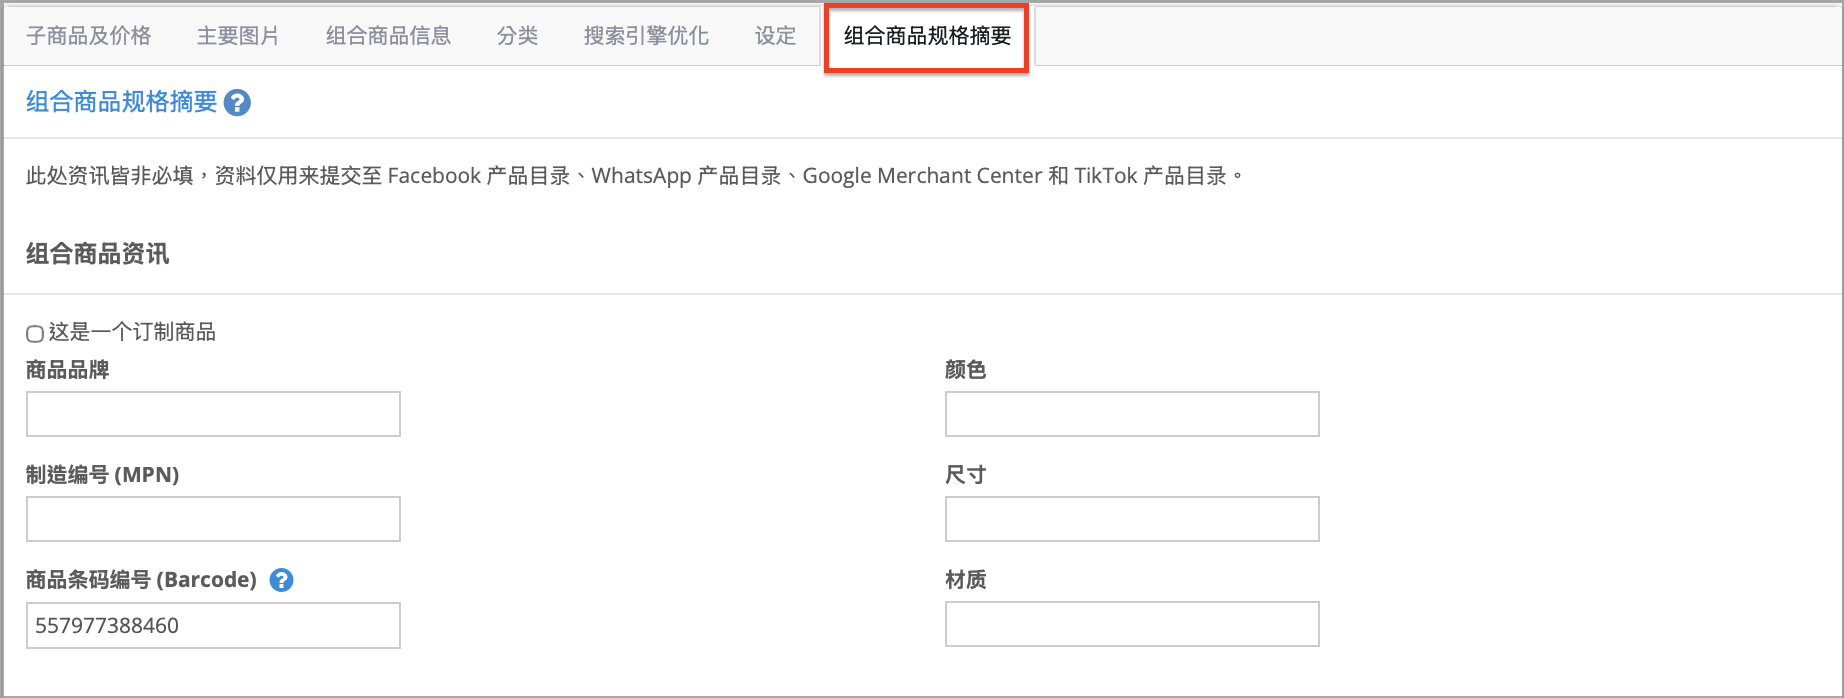Switch to the 主要图片 tab

238,36
